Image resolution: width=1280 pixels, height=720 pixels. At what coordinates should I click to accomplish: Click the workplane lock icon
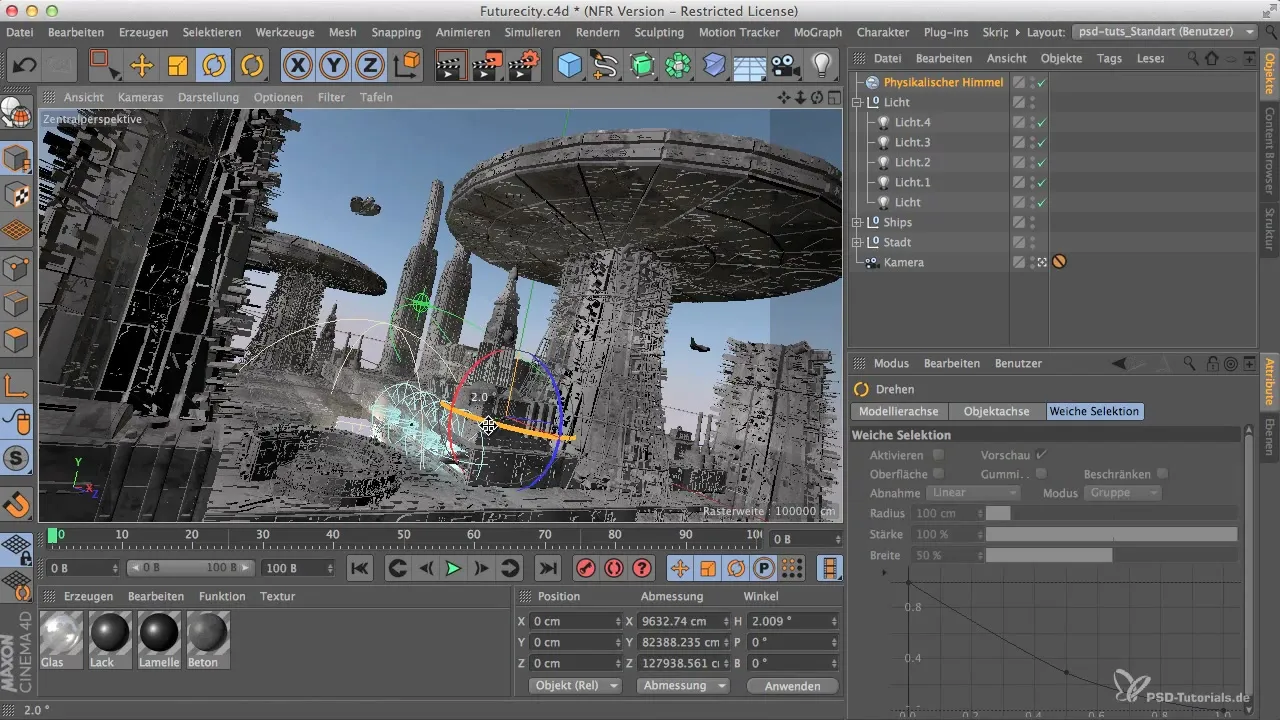click(18, 548)
